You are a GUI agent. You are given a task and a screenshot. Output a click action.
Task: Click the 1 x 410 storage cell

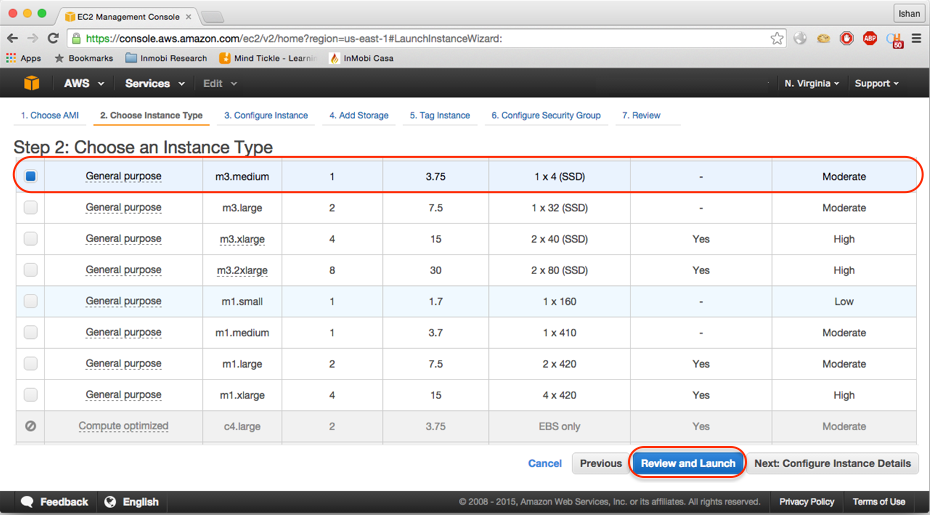coord(559,333)
